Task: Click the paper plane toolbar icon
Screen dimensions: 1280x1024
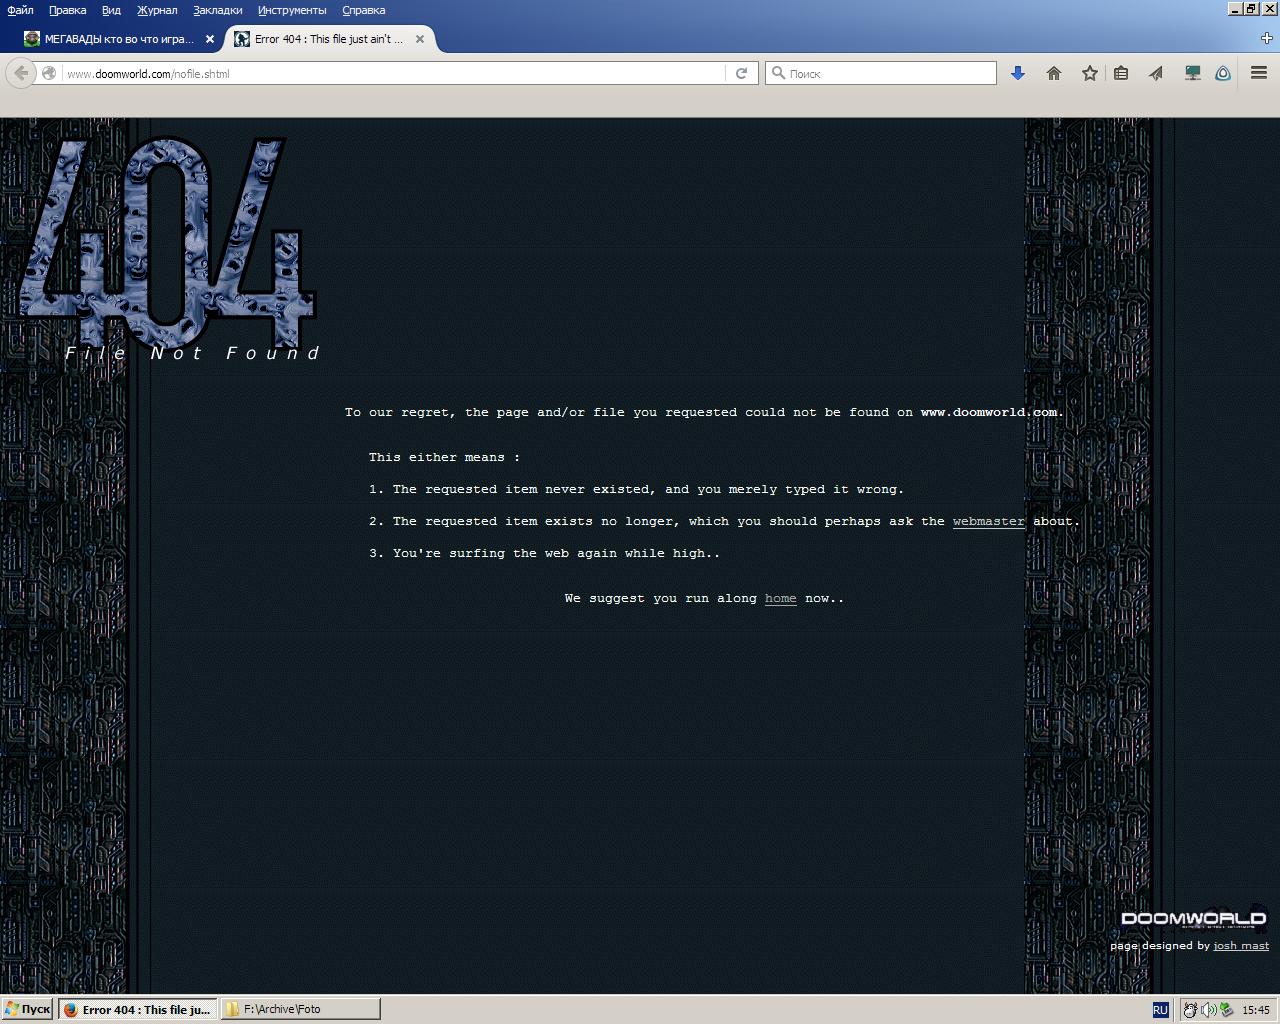Action: click(x=1156, y=73)
